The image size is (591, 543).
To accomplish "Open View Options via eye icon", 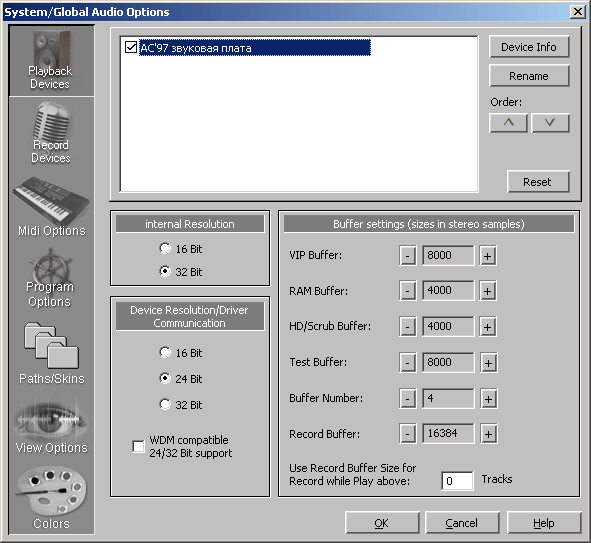I will (x=51, y=425).
